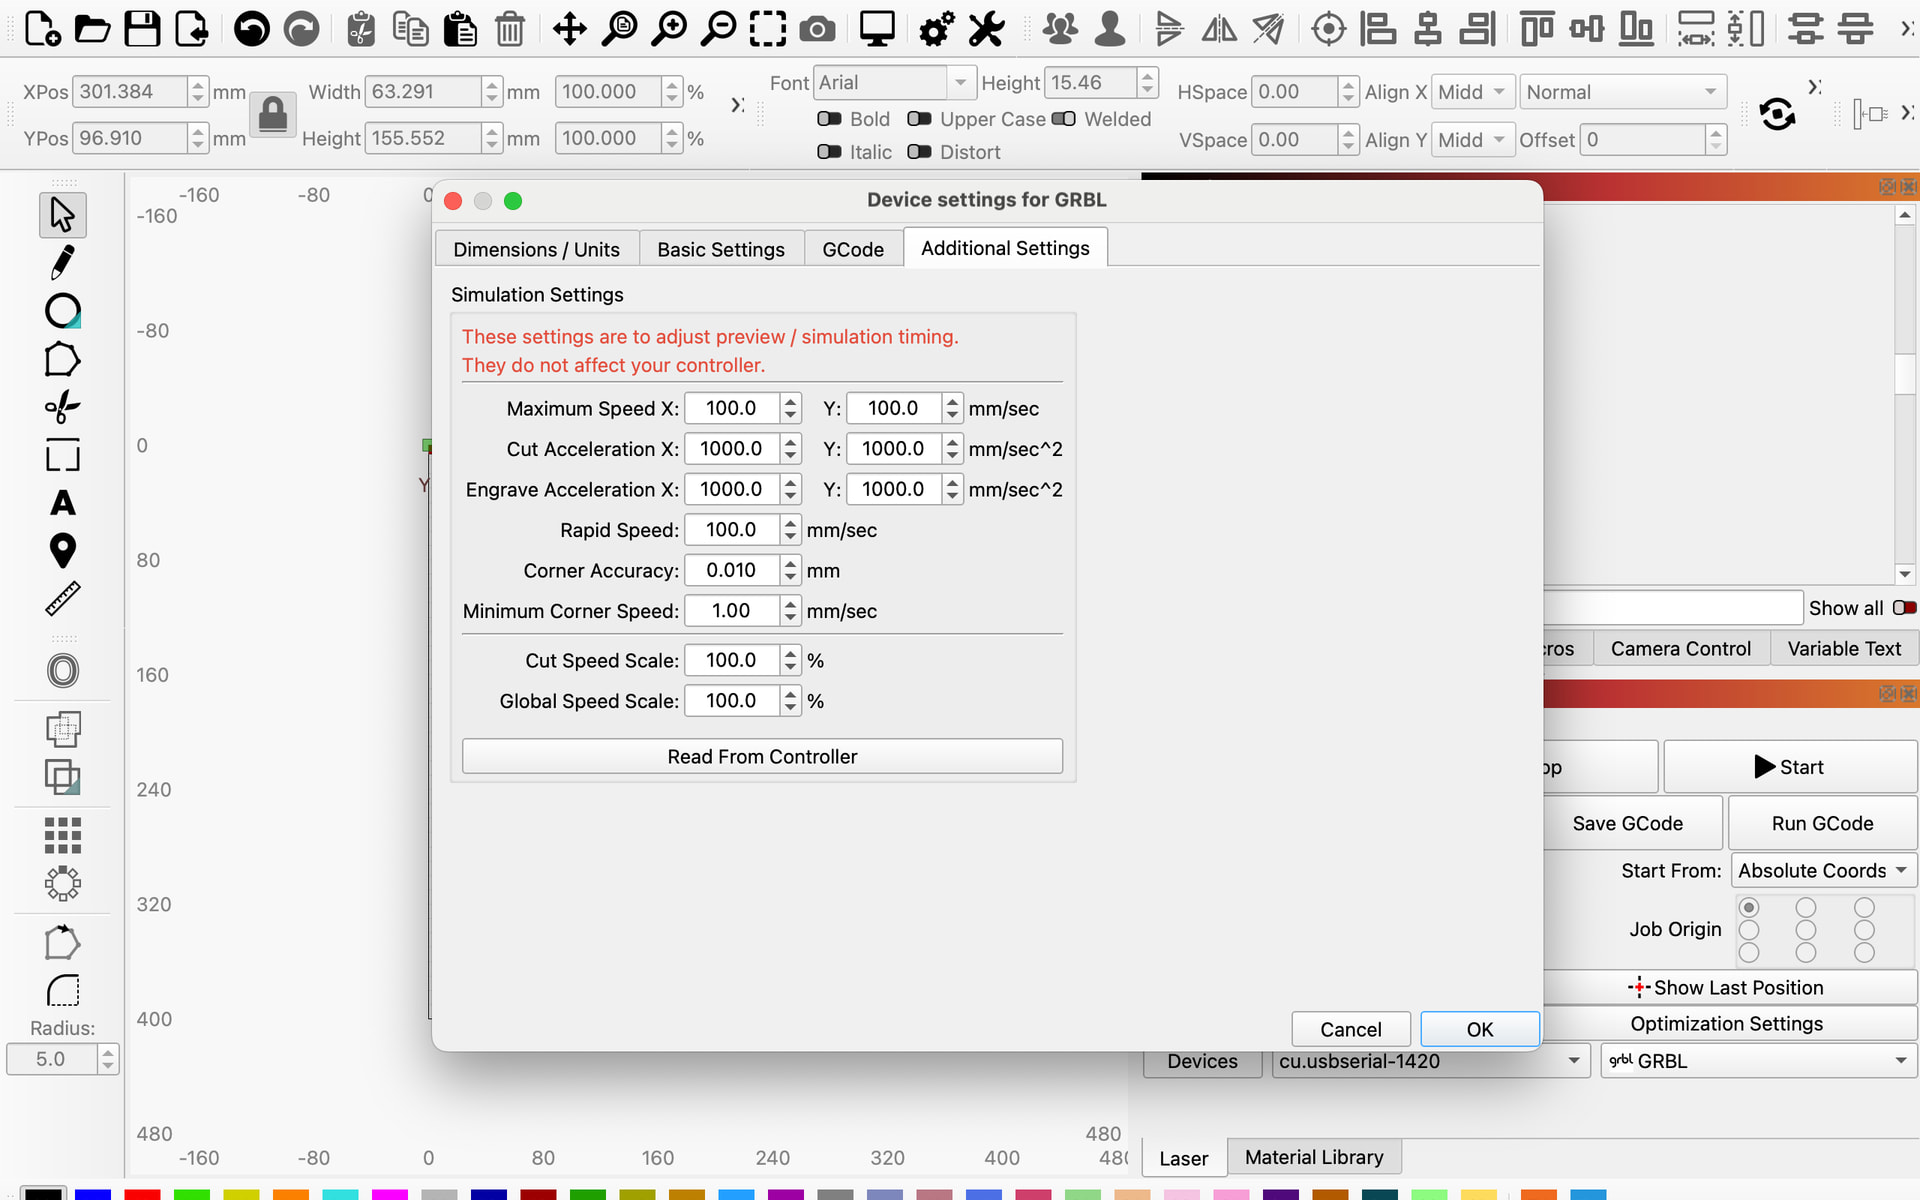Expand the Font Arial dropdown
Image resolution: width=1920 pixels, height=1200 pixels.
(x=959, y=83)
